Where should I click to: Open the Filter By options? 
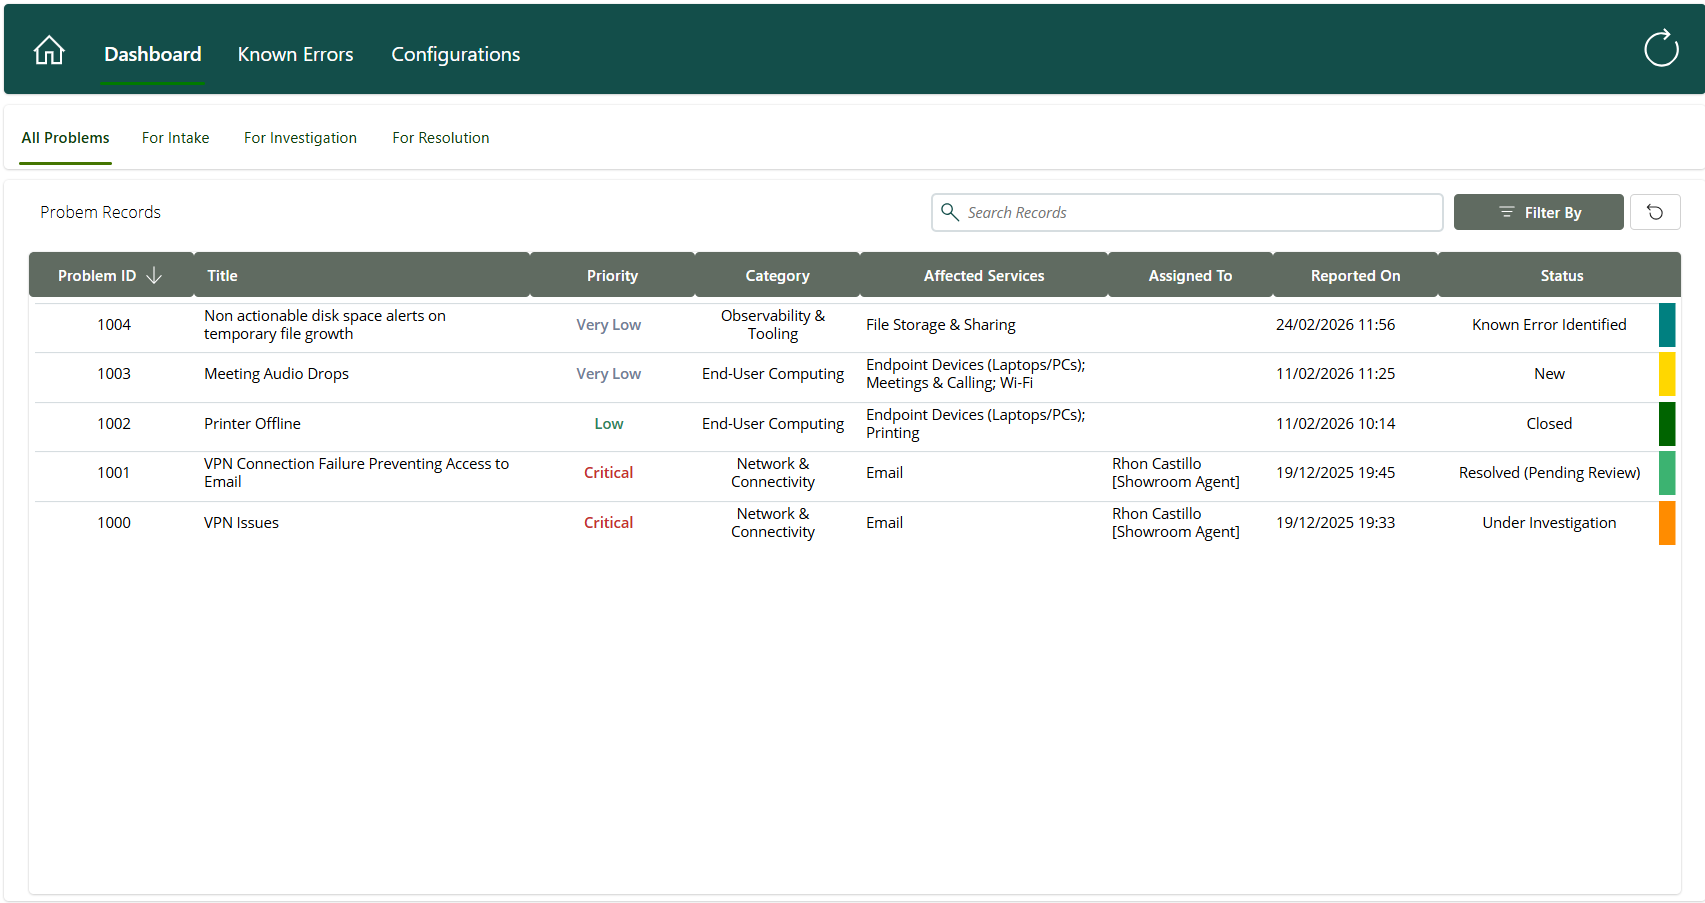pyautogui.click(x=1538, y=212)
